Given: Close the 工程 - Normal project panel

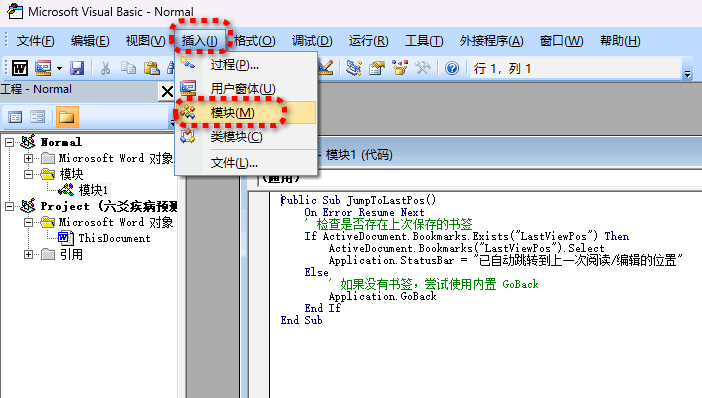Looking at the screenshot, I should click(x=167, y=92).
